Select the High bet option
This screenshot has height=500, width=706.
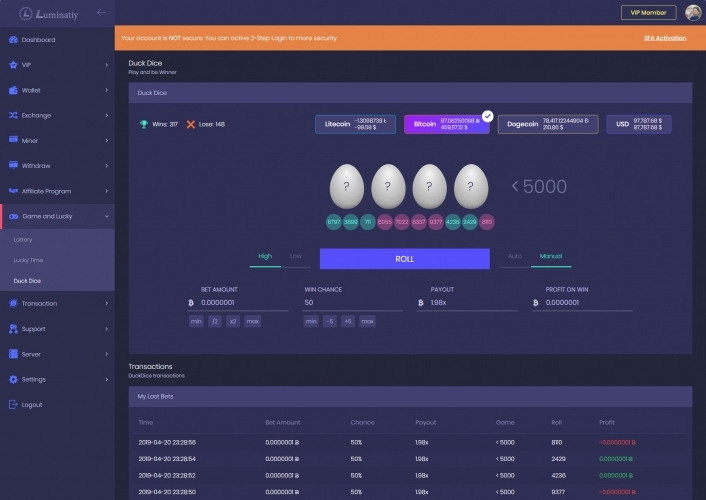point(265,257)
